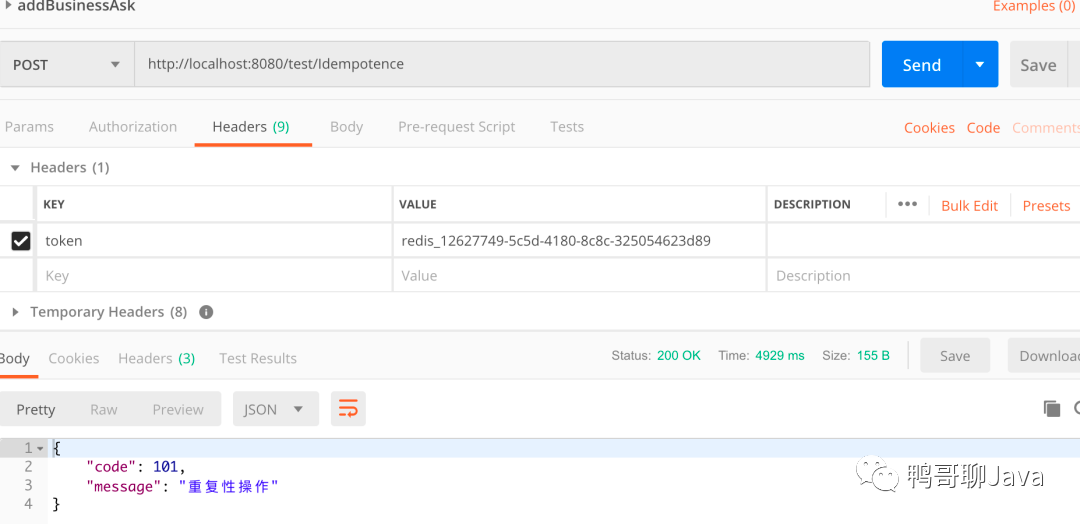The height and width of the screenshot is (524, 1080).
Task: Click the empty Key placeholder field
Action: [x=214, y=275]
